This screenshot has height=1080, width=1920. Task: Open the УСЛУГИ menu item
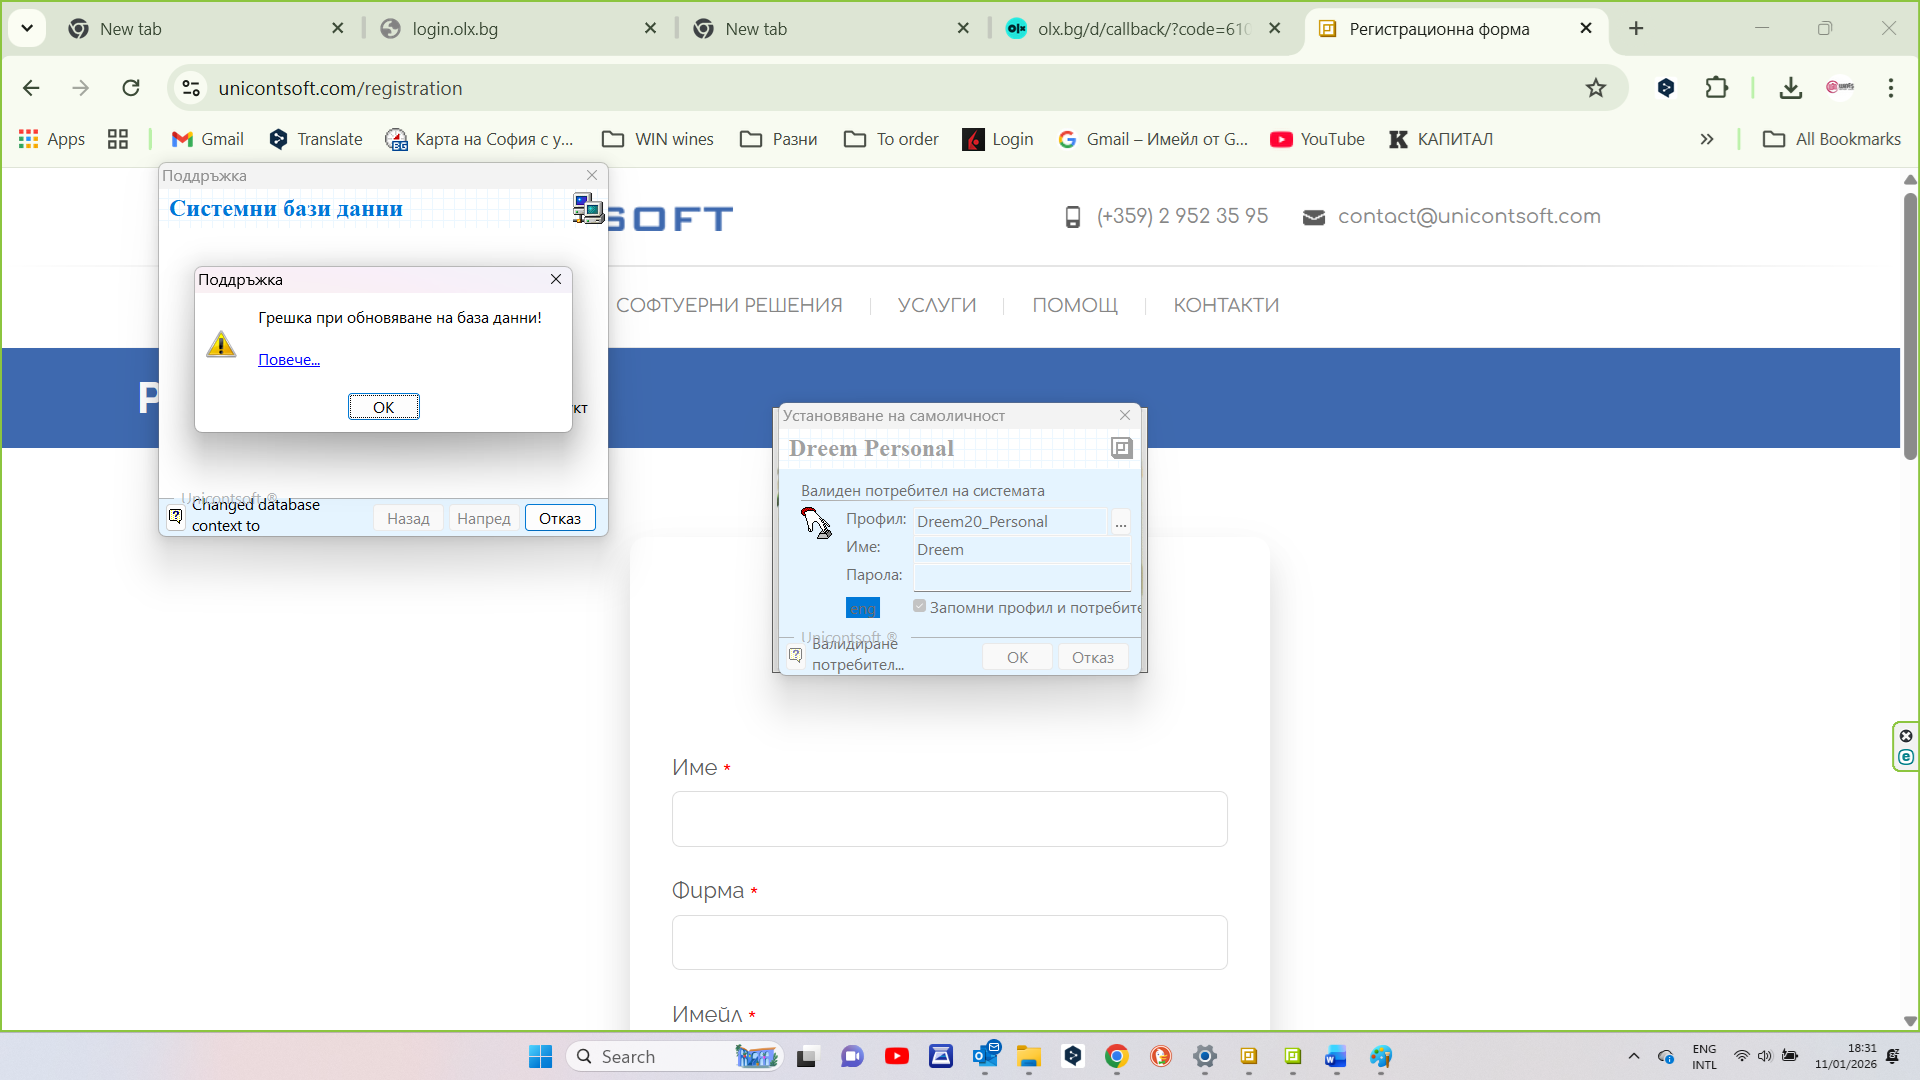coord(936,305)
